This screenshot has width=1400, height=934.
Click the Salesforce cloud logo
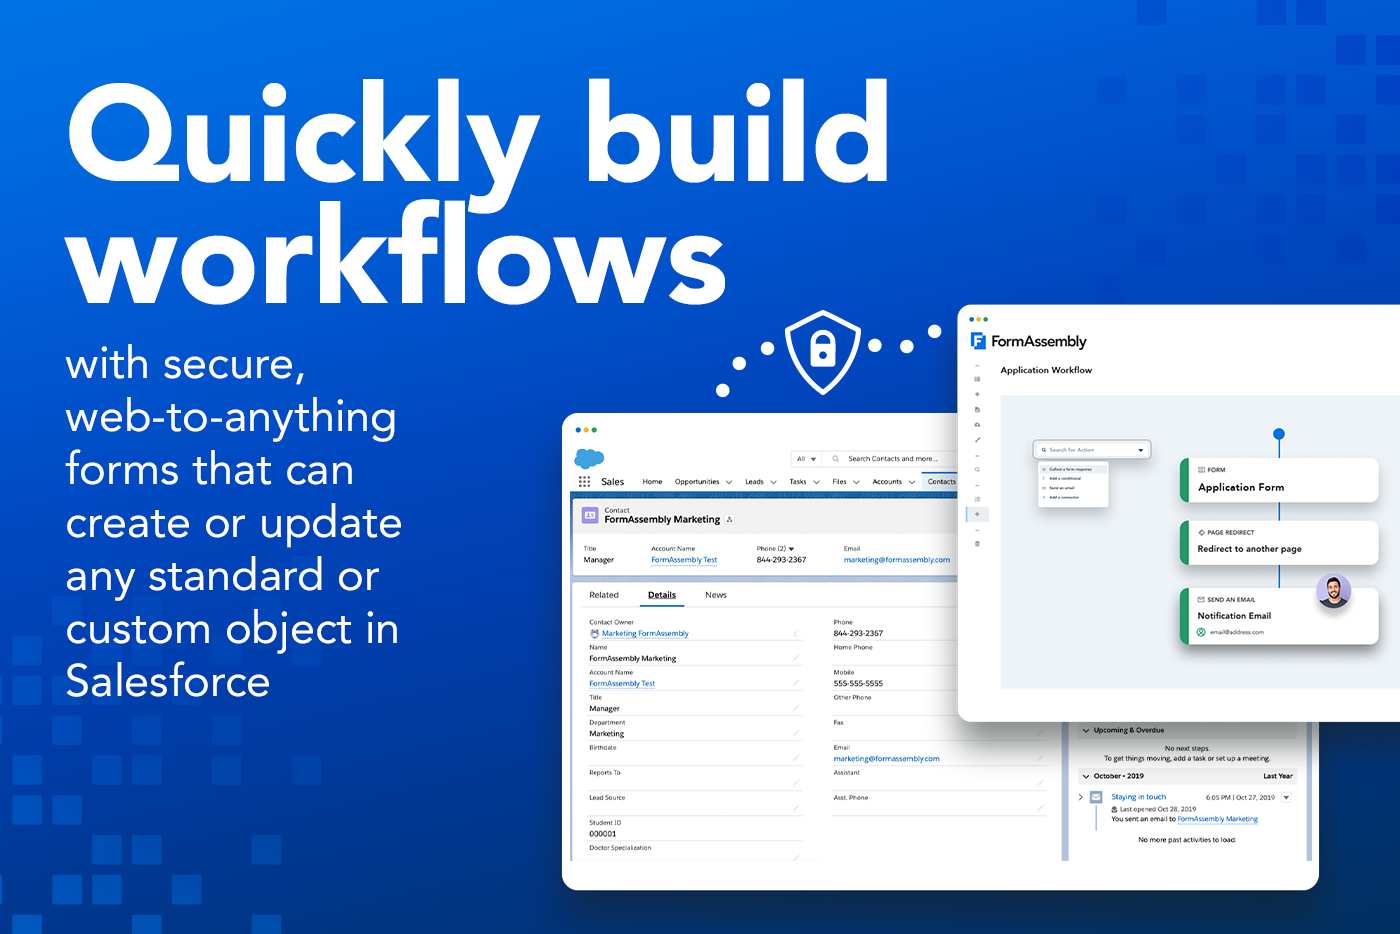tap(589, 458)
